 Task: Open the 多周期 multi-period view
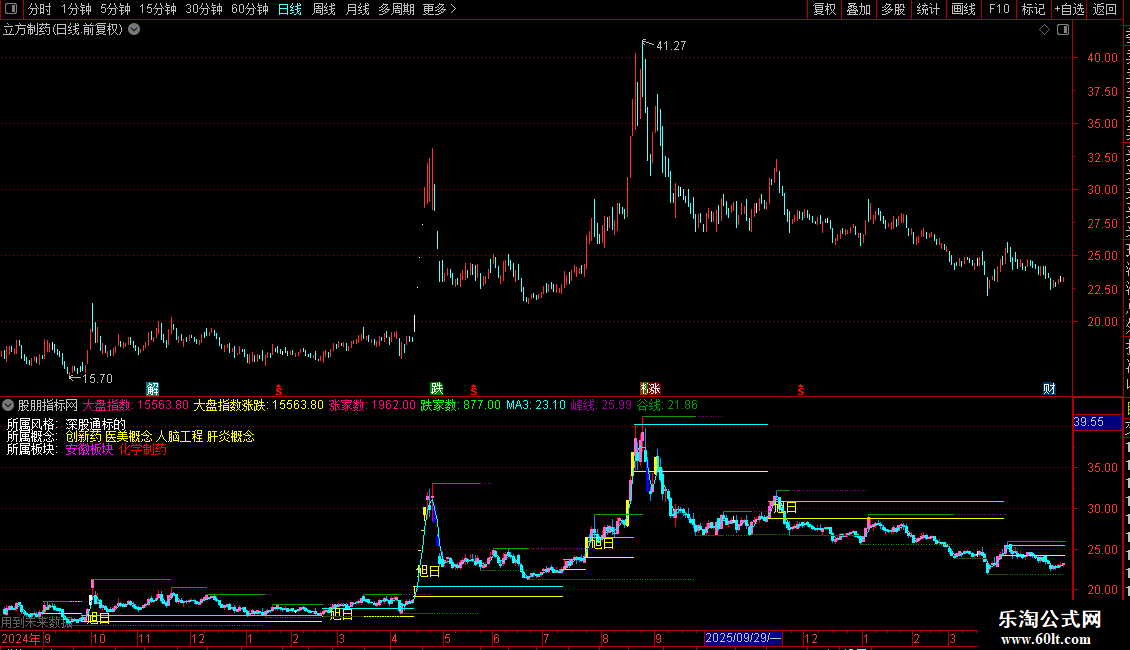[396, 9]
